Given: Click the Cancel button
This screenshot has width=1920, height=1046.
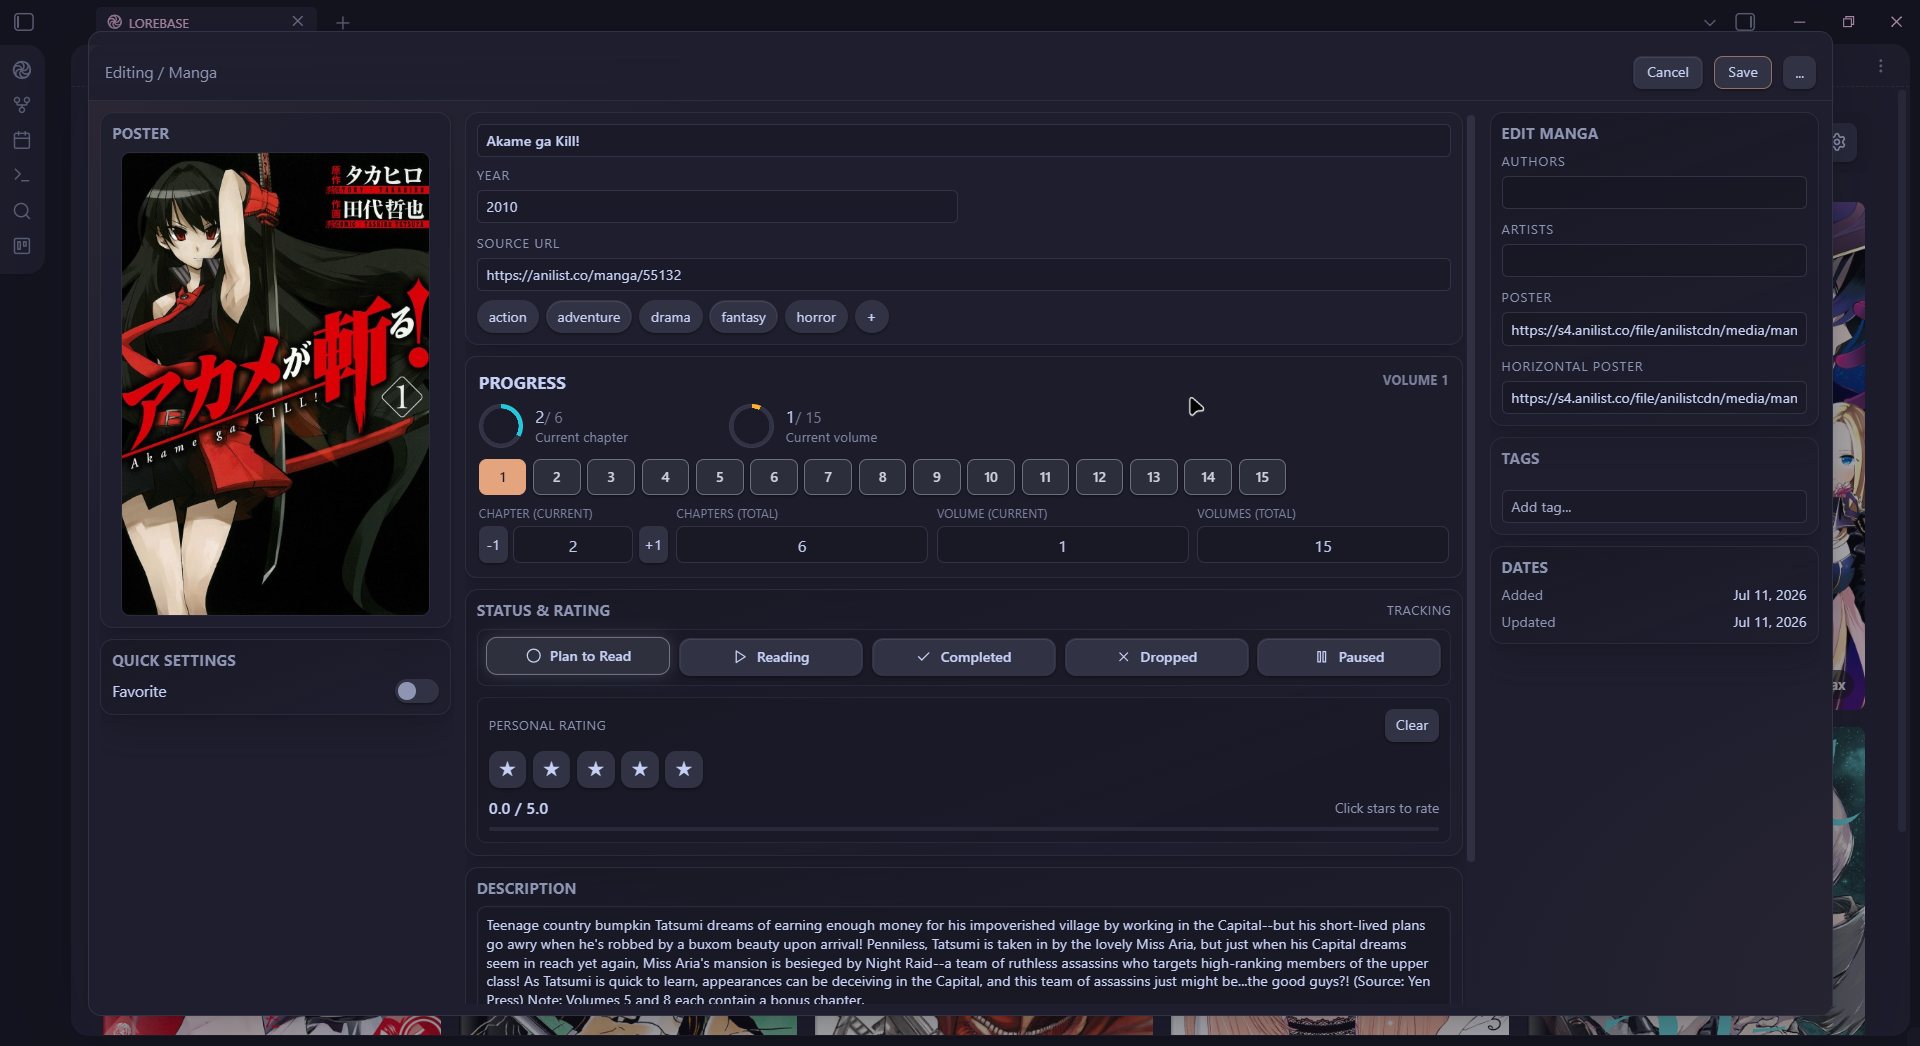Looking at the screenshot, I should point(1667,72).
